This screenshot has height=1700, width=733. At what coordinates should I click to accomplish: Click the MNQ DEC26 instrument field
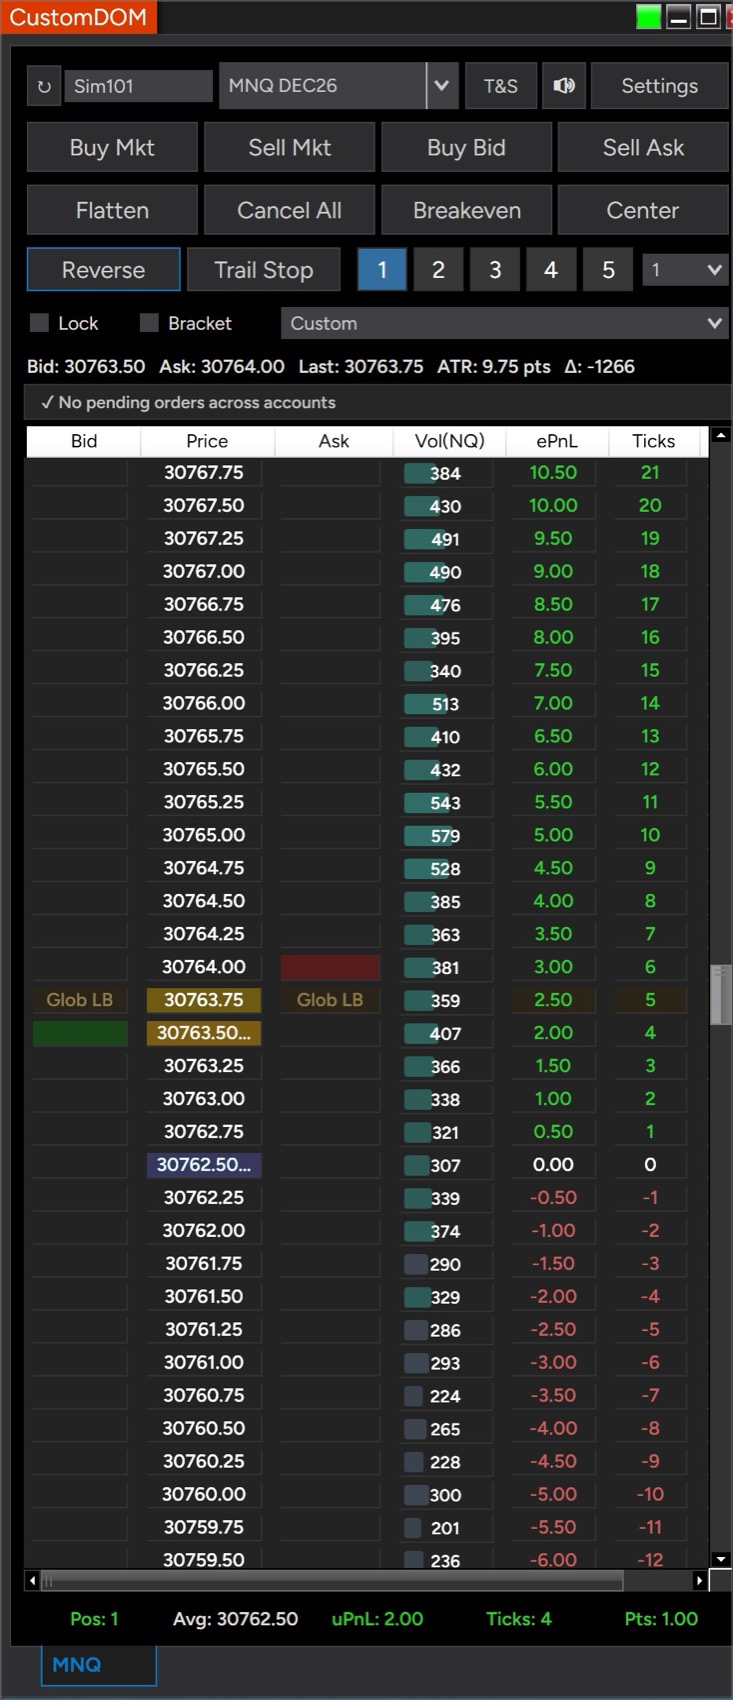323,86
